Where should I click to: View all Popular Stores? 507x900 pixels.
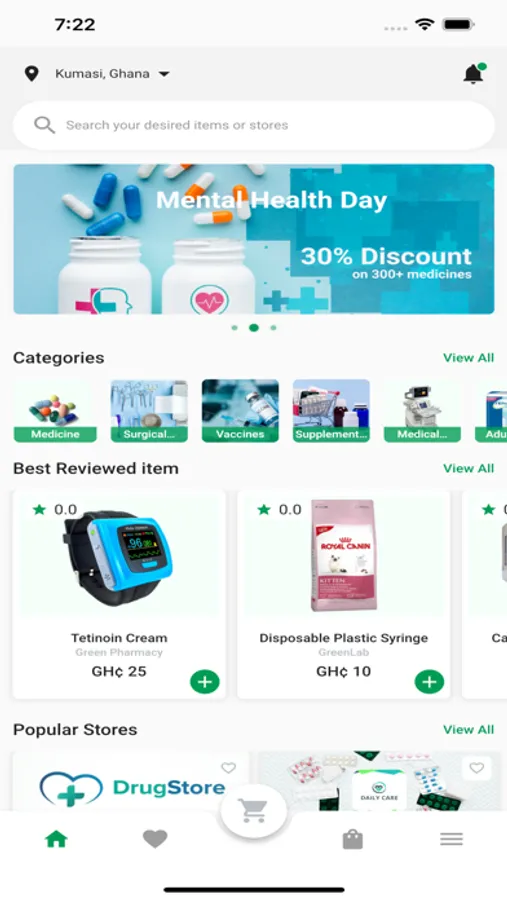coord(469,730)
